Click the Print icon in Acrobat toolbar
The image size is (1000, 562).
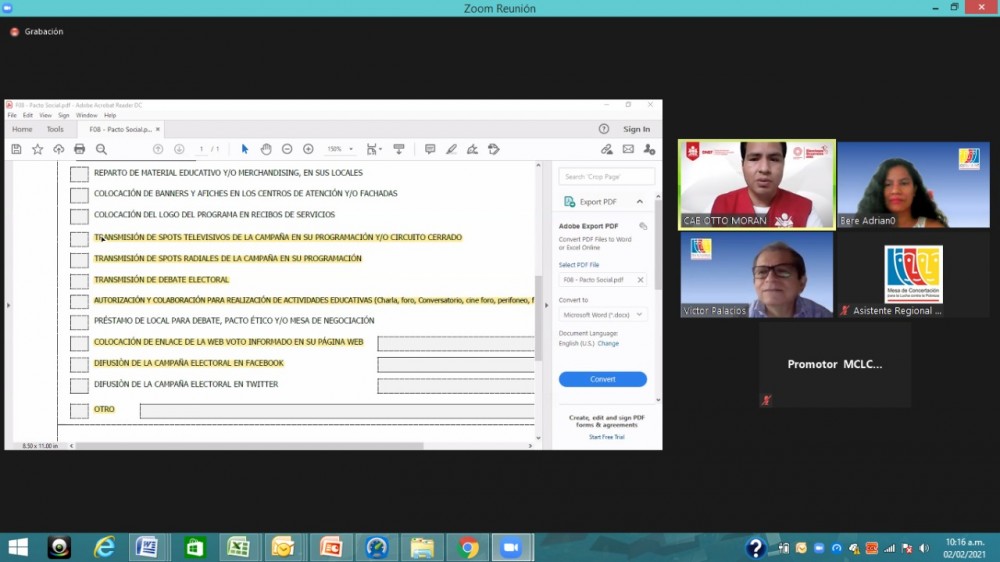click(x=80, y=149)
